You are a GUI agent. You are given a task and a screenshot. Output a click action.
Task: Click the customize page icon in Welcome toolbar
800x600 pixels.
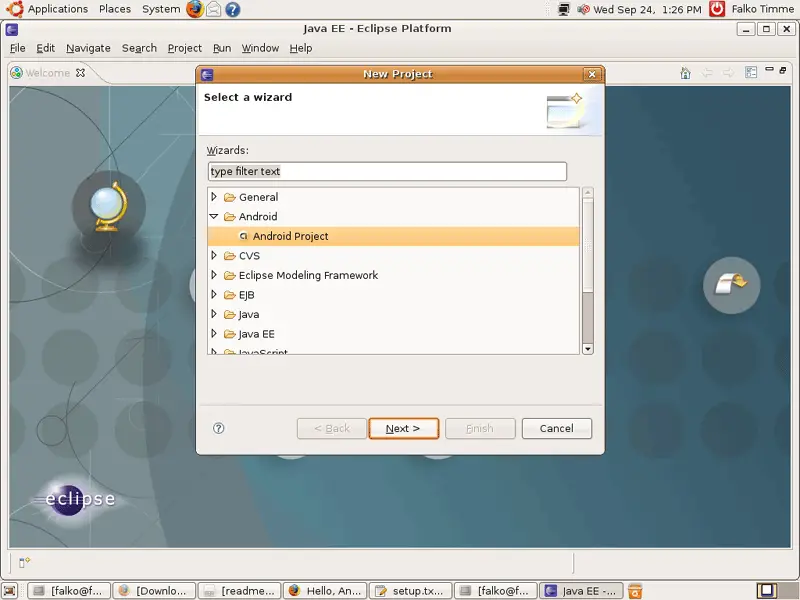pos(751,72)
